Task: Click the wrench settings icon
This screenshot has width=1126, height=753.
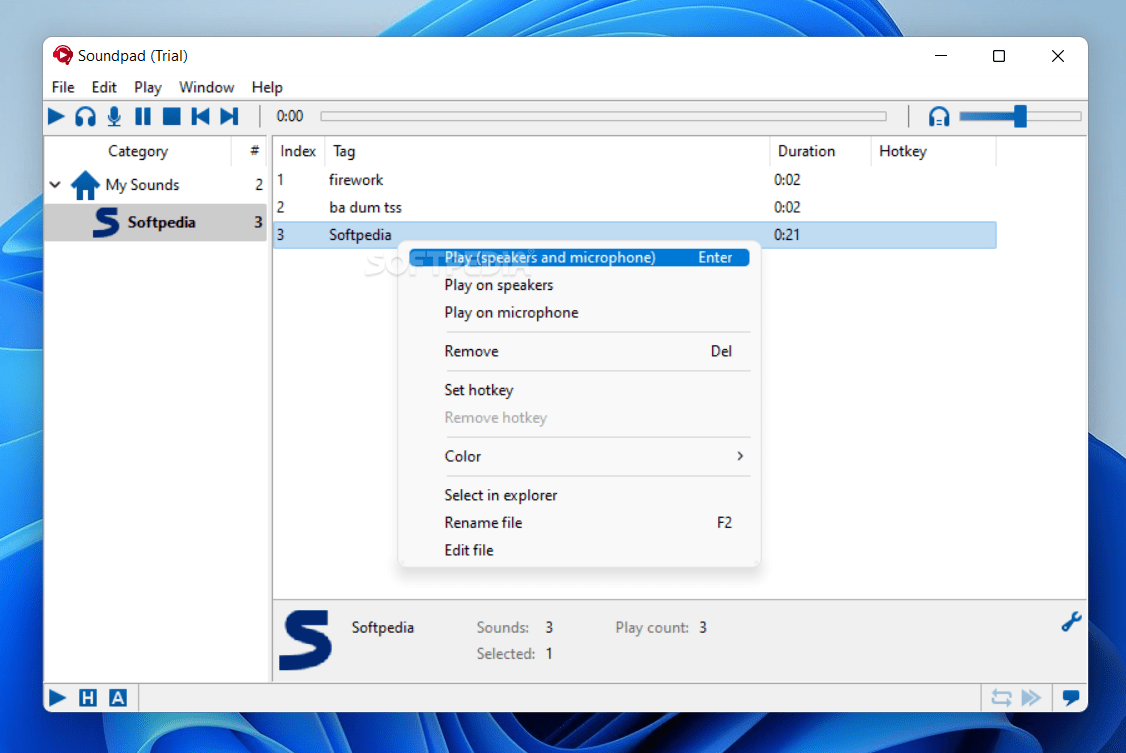Action: click(1071, 622)
